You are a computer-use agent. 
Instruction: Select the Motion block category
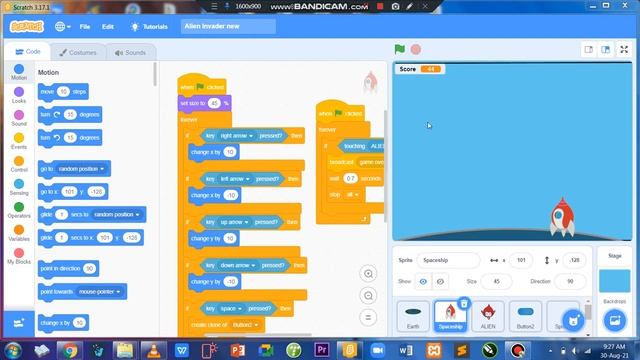(x=19, y=72)
